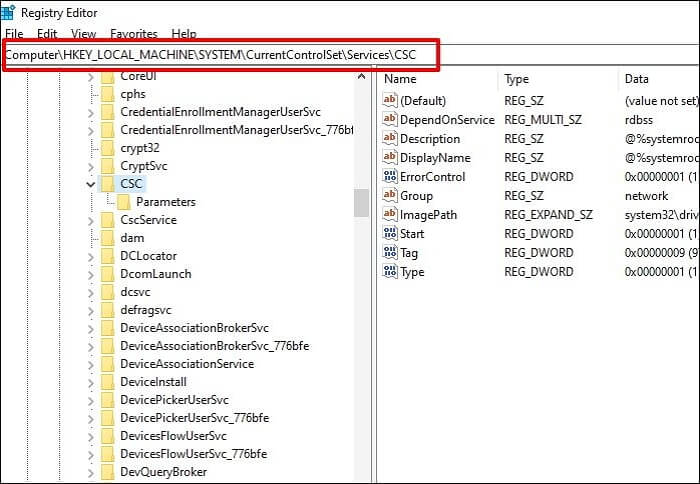Click the Parameters folder icon
The image size is (700, 484).
tap(124, 202)
